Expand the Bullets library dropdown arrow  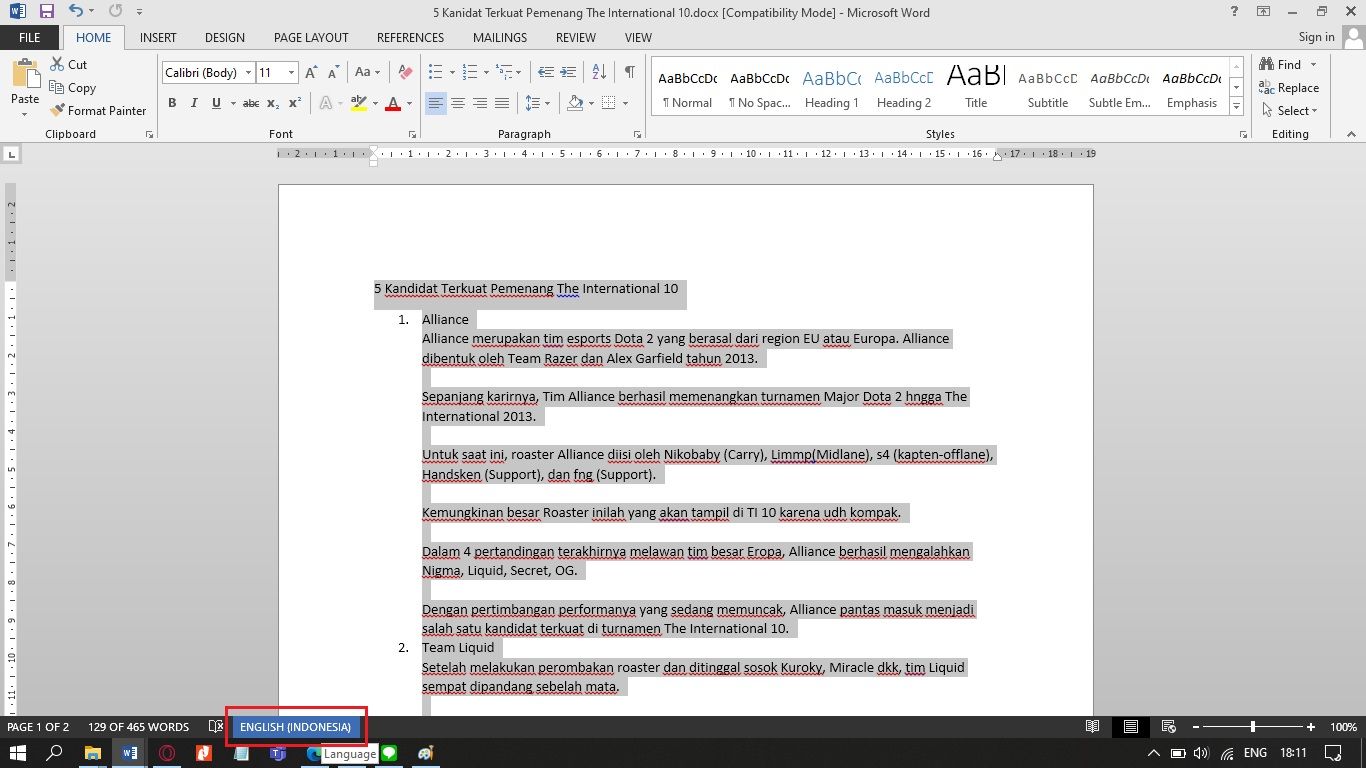coord(452,73)
